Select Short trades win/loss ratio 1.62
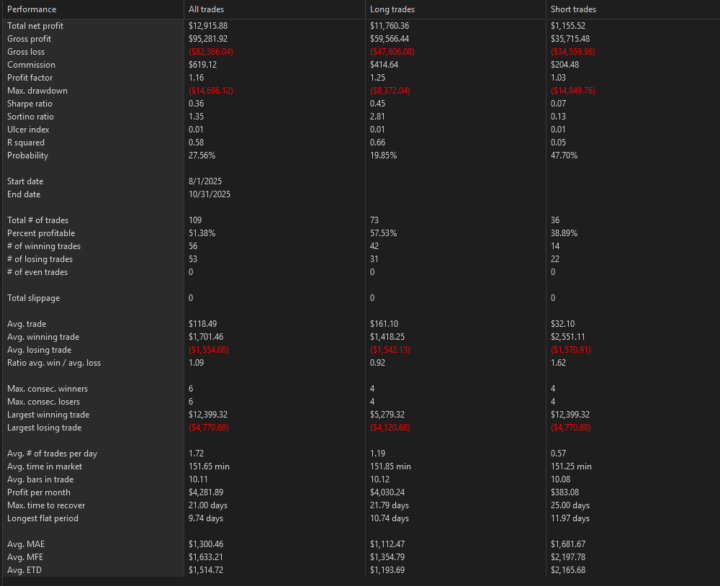 558,363
